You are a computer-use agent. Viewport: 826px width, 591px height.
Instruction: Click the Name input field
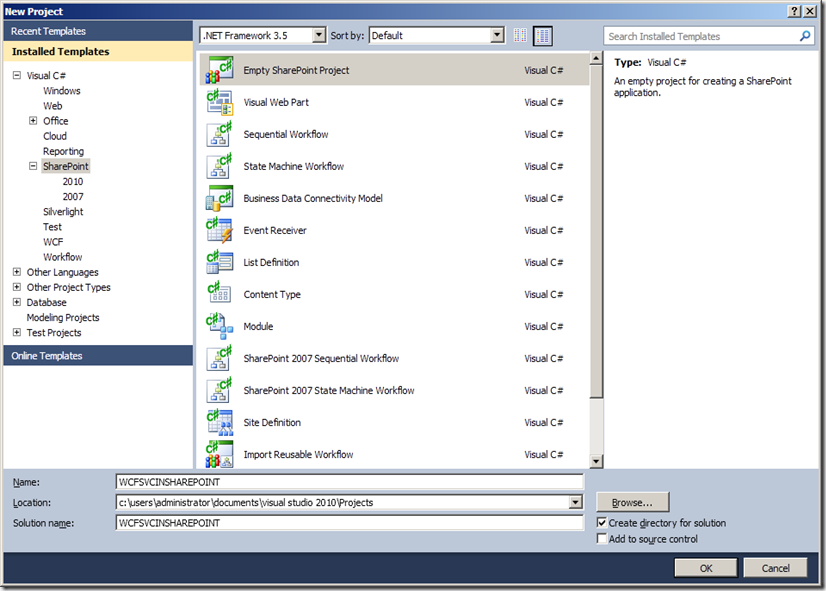[350, 481]
